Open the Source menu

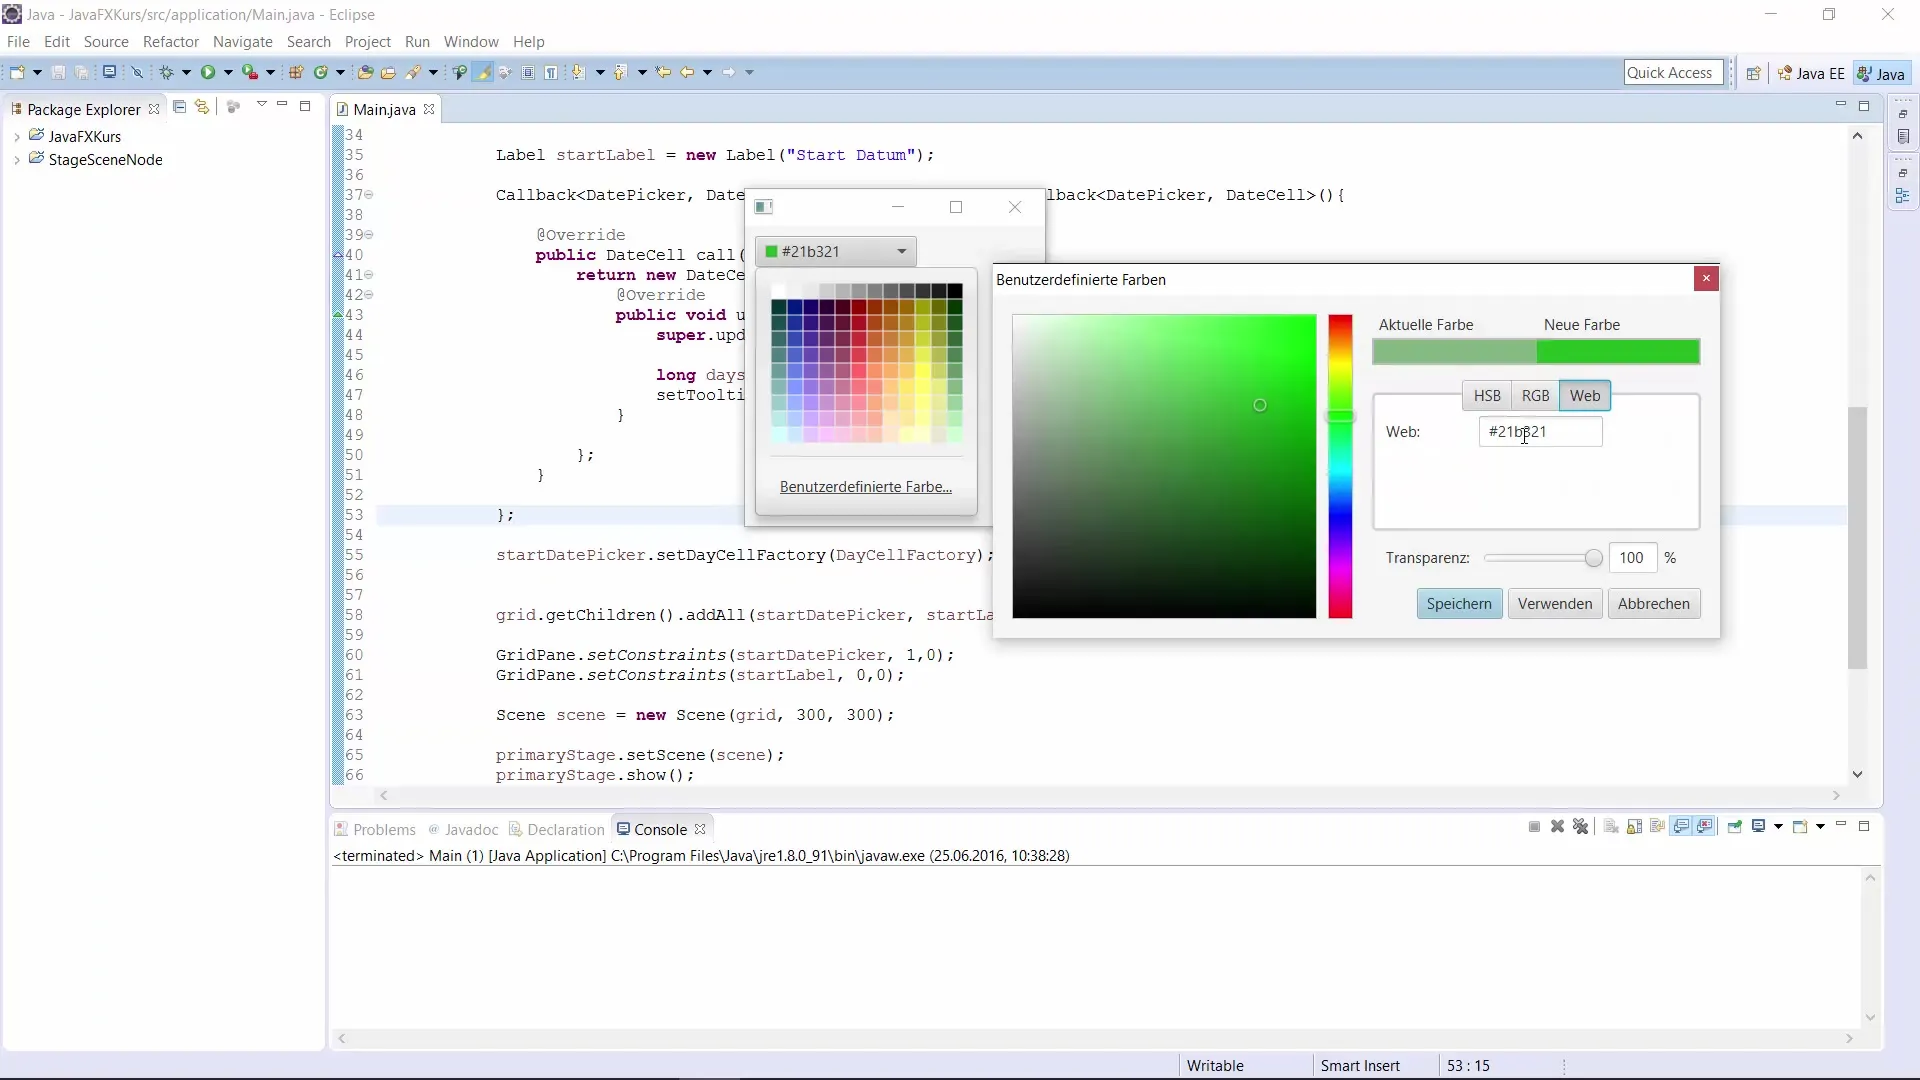pos(106,42)
